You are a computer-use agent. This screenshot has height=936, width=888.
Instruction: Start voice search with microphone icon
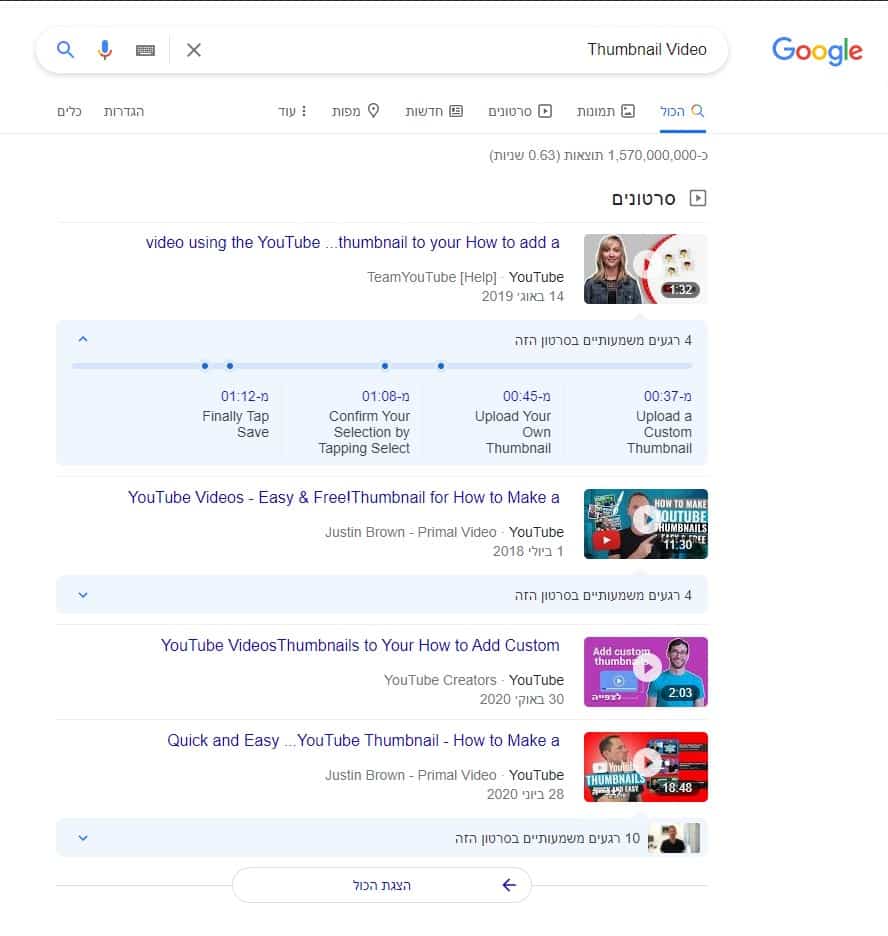point(105,50)
